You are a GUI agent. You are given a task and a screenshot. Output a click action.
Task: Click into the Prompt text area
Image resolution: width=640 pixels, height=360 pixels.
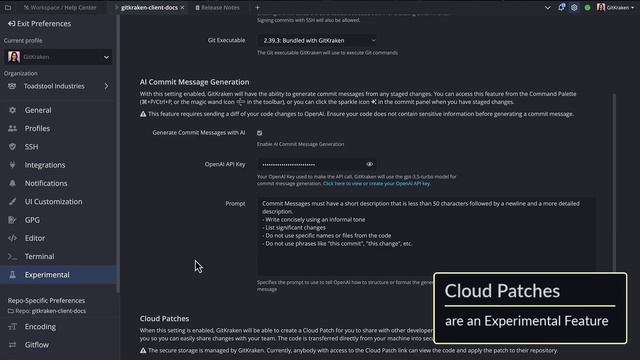(426, 237)
